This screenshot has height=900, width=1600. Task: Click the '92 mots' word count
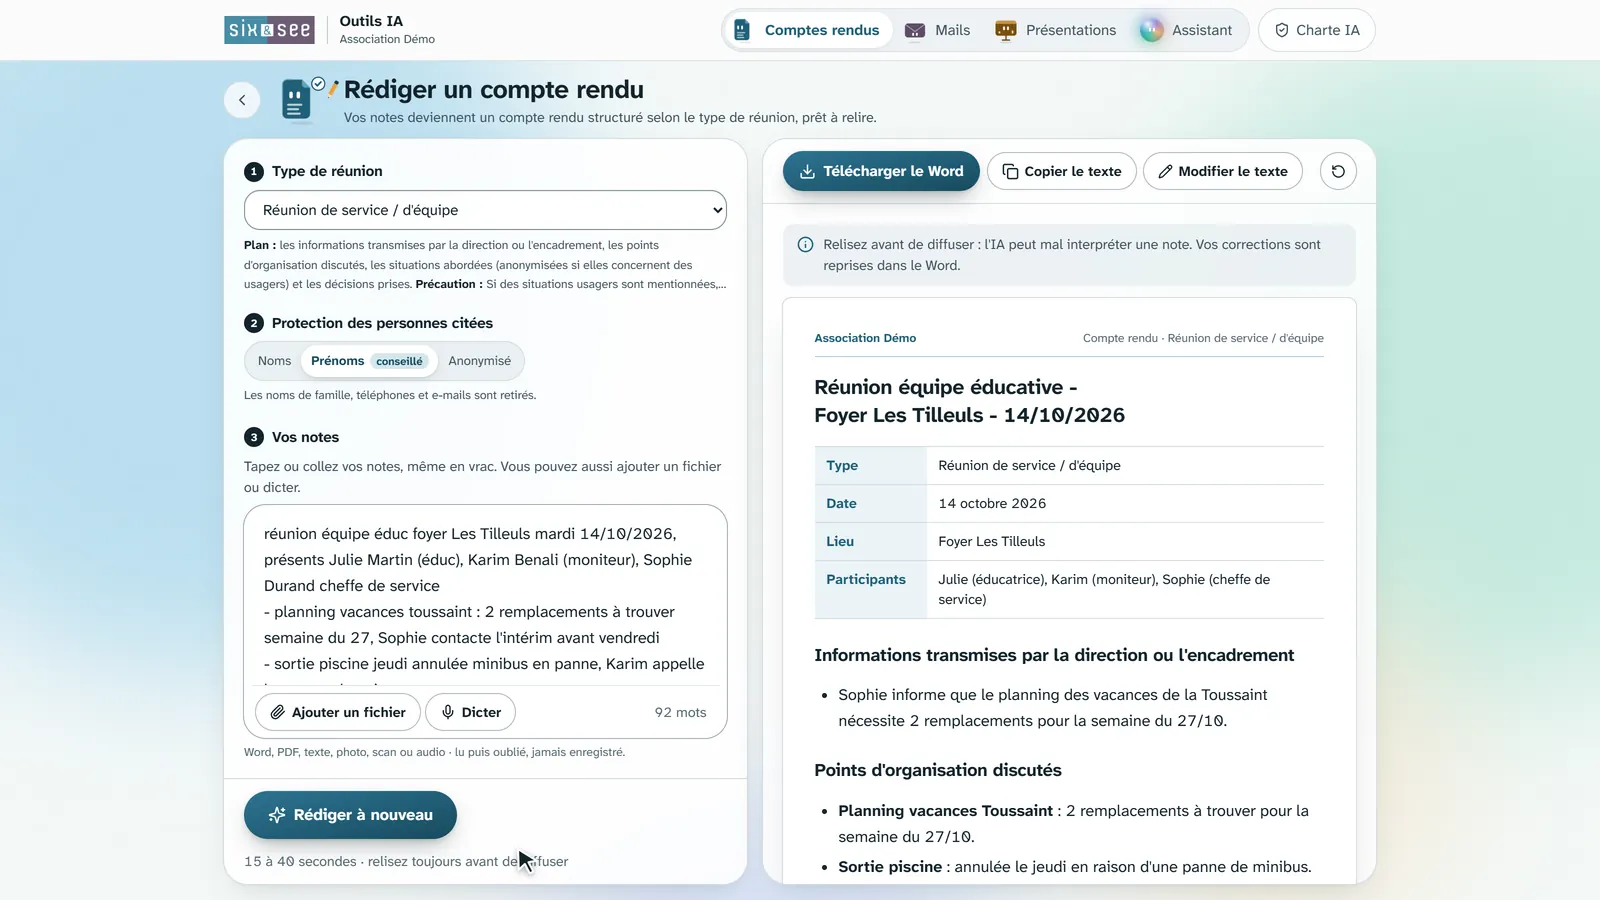click(680, 712)
